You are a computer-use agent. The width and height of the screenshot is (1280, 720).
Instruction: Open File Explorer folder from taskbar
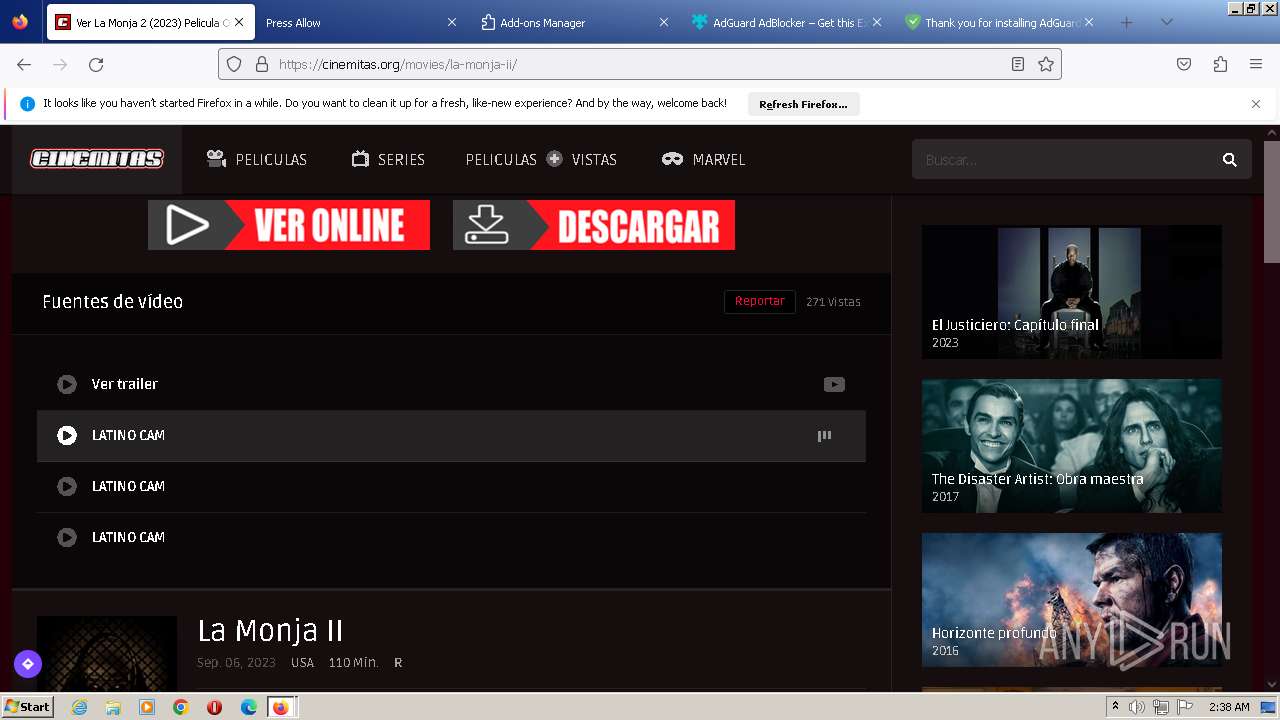[113, 707]
